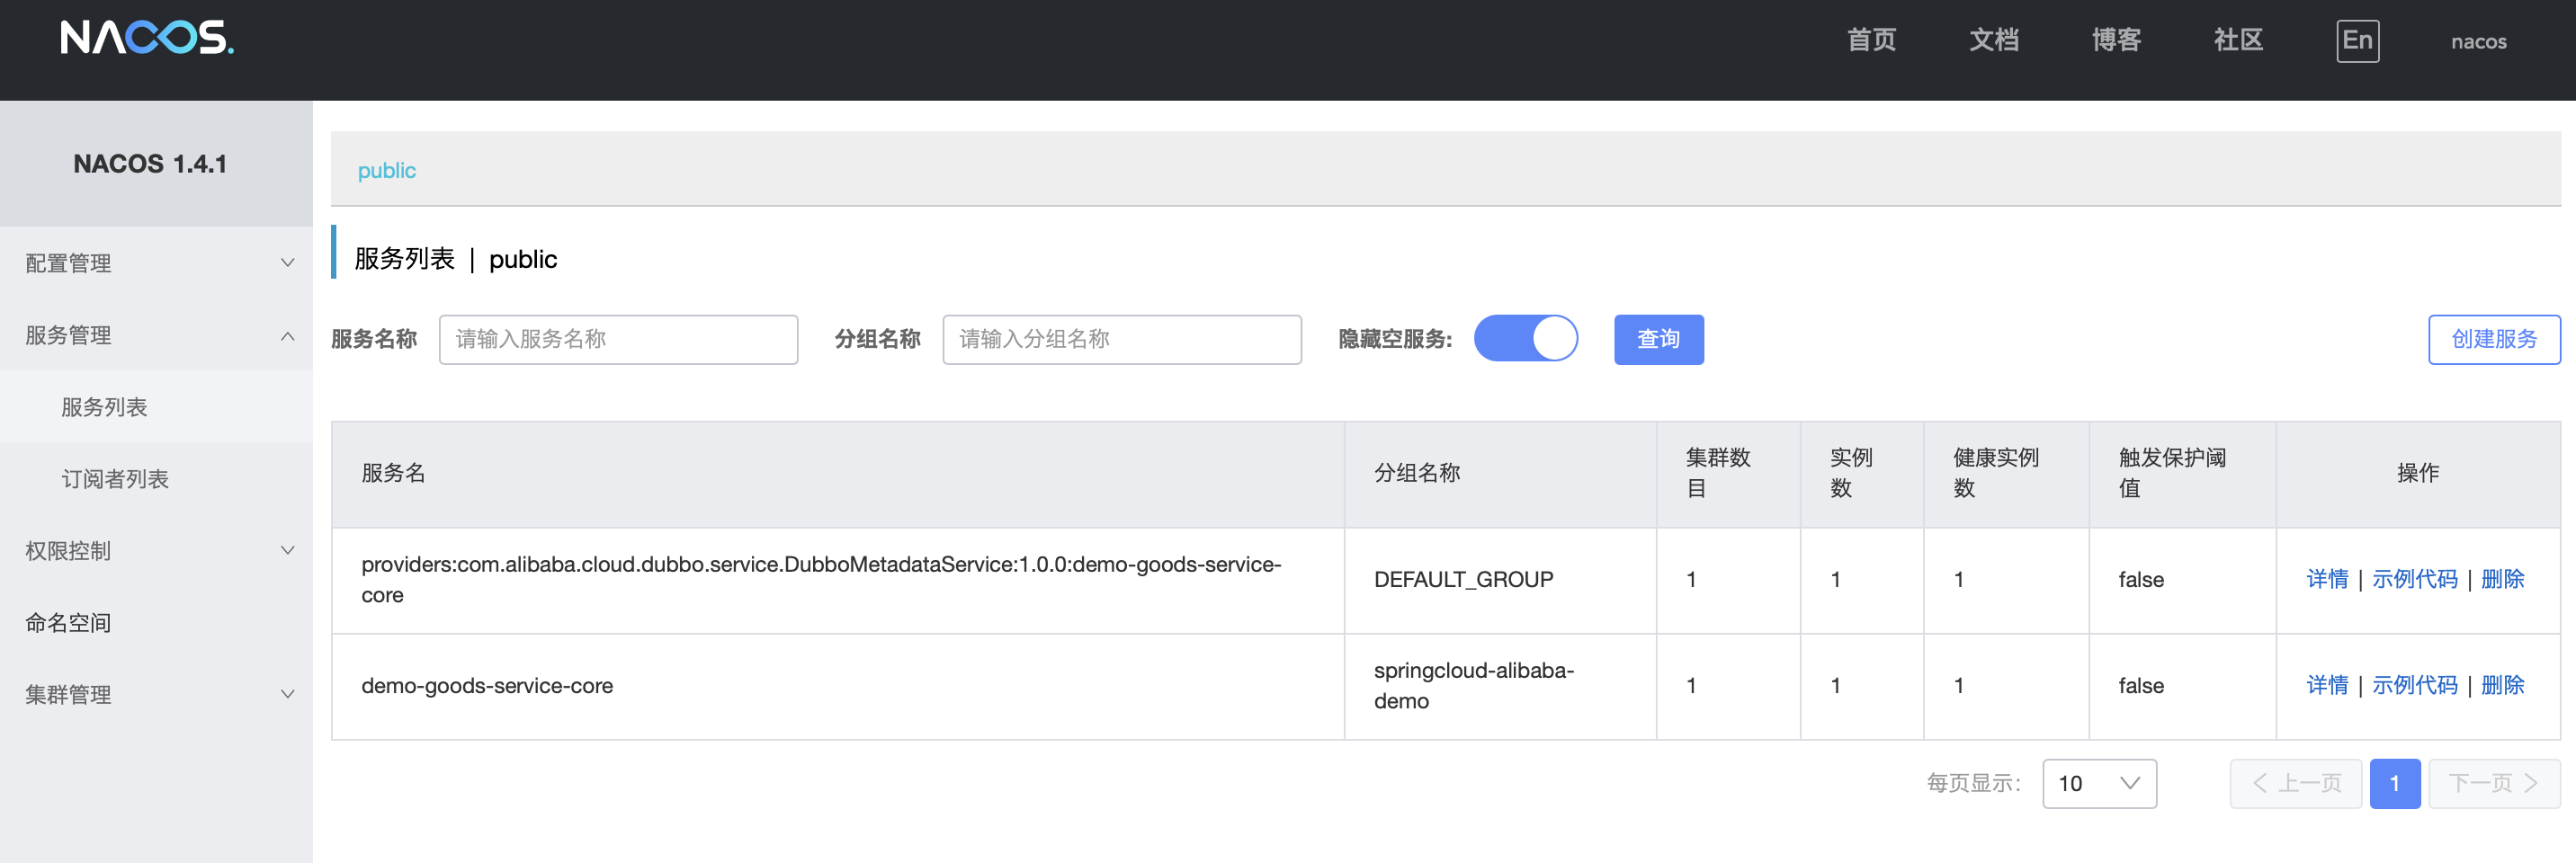Expand the 配置管理 sidebar menu
This screenshot has height=863, width=2576.
click(156, 263)
